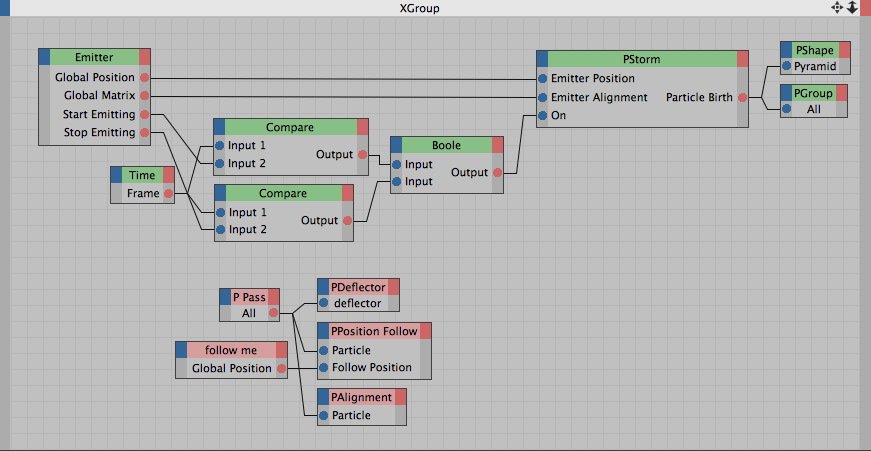This screenshot has height=451, width=871.
Task: Click the On input port of PStorm
Action: tap(542, 115)
